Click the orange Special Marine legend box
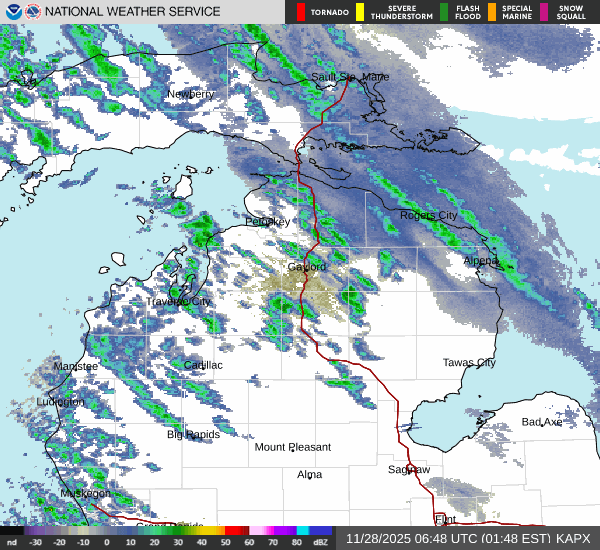 point(491,12)
